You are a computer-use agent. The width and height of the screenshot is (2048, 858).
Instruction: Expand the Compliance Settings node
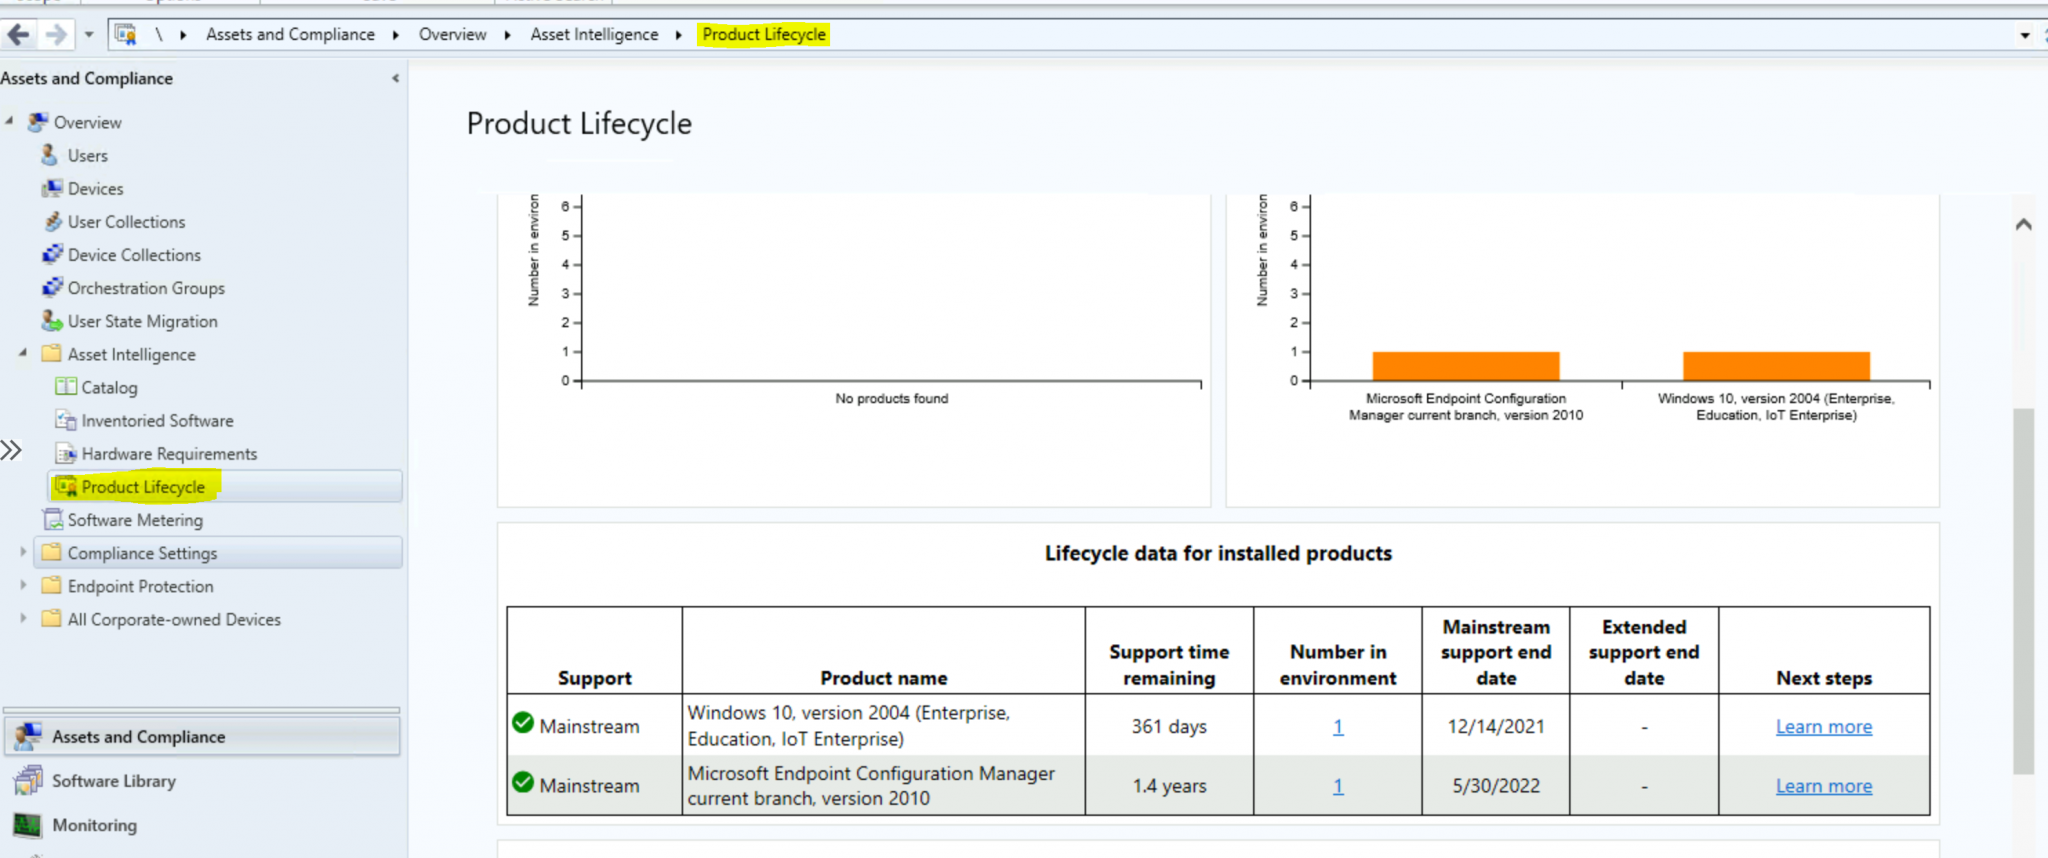click(x=23, y=552)
